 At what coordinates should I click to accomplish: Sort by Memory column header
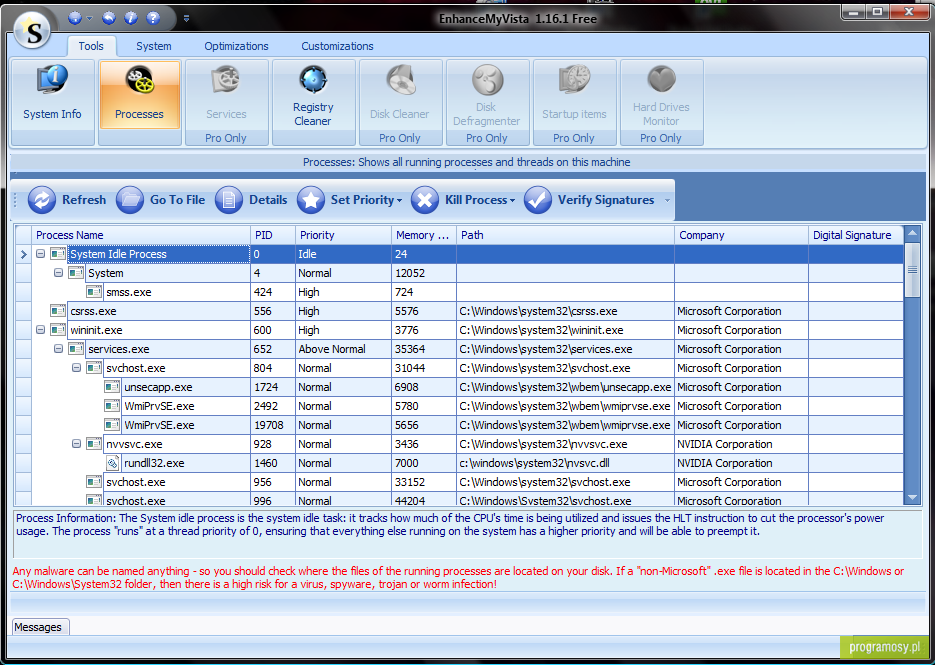[424, 235]
